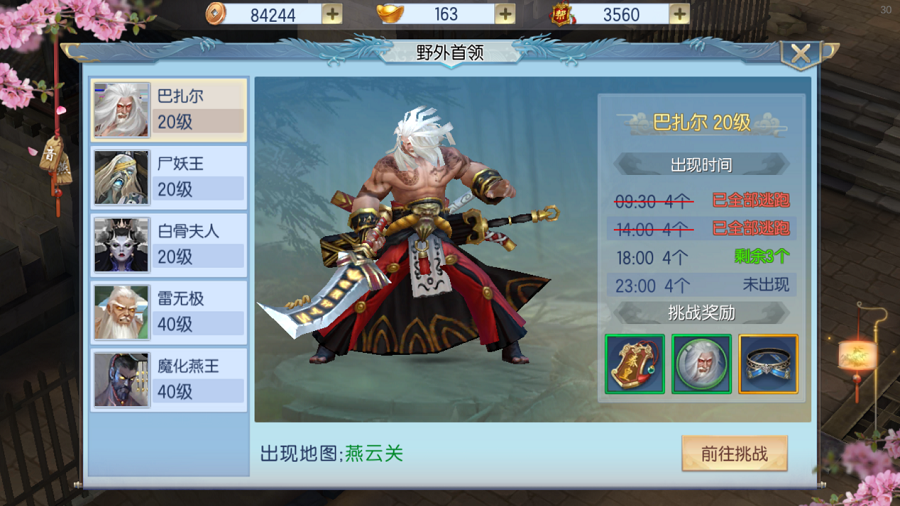
Task: Click the red guild token icon
Action: (x=562, y=14)
